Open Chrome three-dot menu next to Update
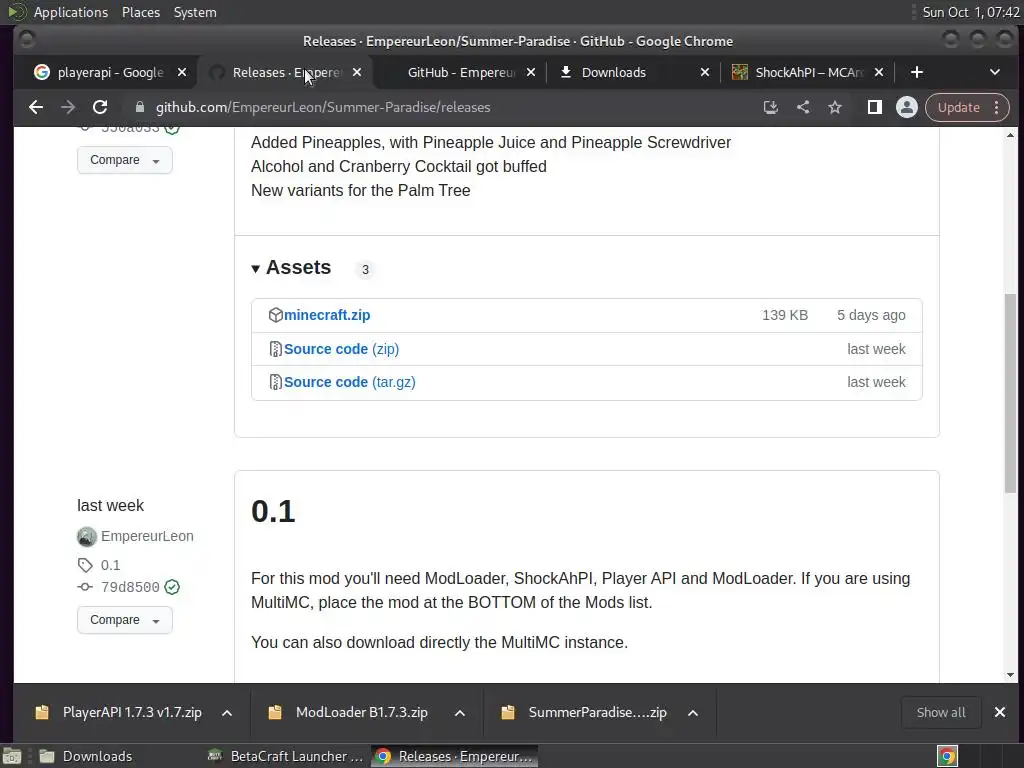Viewport: 1024px width, 768px height. (997, 107)
